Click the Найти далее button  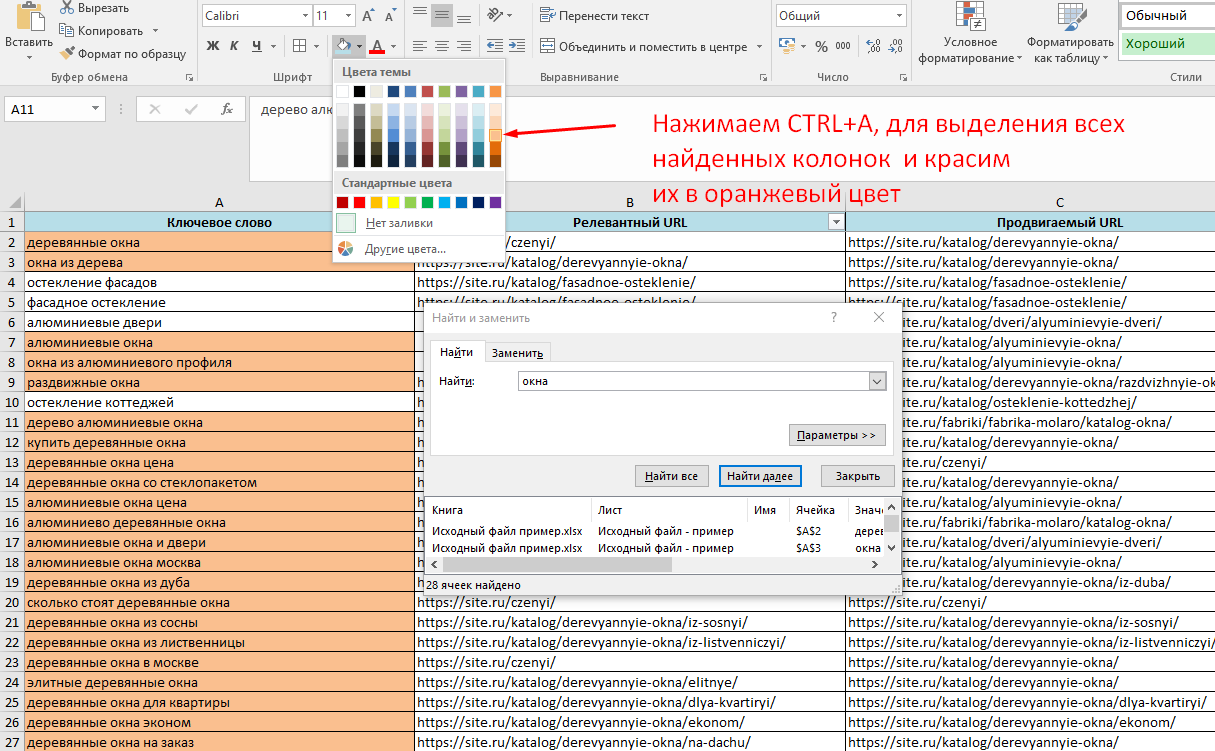(x=760, y=476)
